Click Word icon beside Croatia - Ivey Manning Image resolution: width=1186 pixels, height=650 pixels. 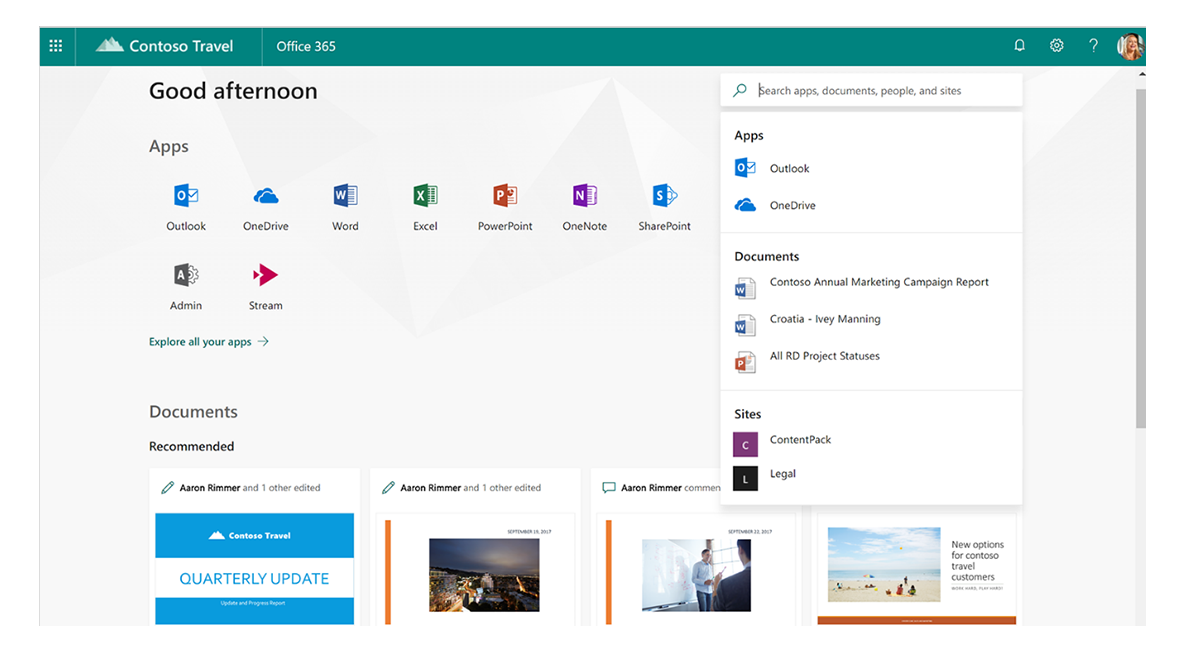pos(745,325)
